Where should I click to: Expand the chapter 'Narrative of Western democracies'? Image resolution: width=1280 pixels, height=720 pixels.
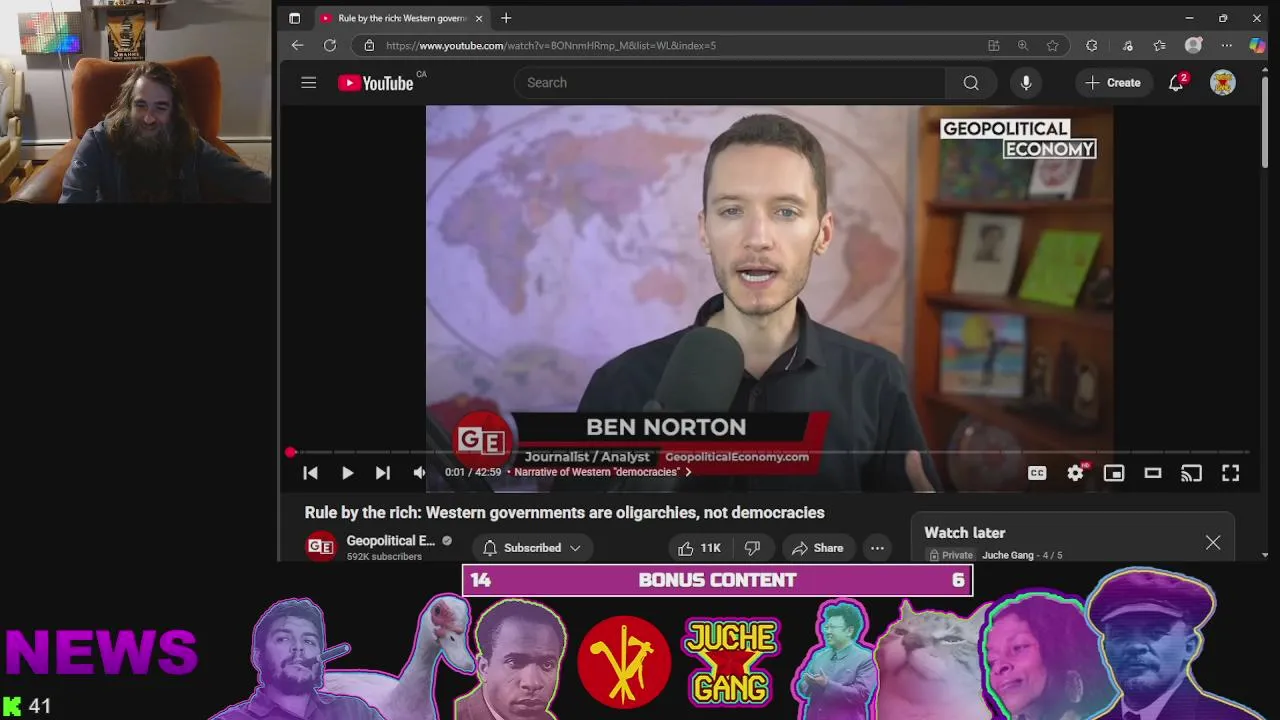point(602,472)
